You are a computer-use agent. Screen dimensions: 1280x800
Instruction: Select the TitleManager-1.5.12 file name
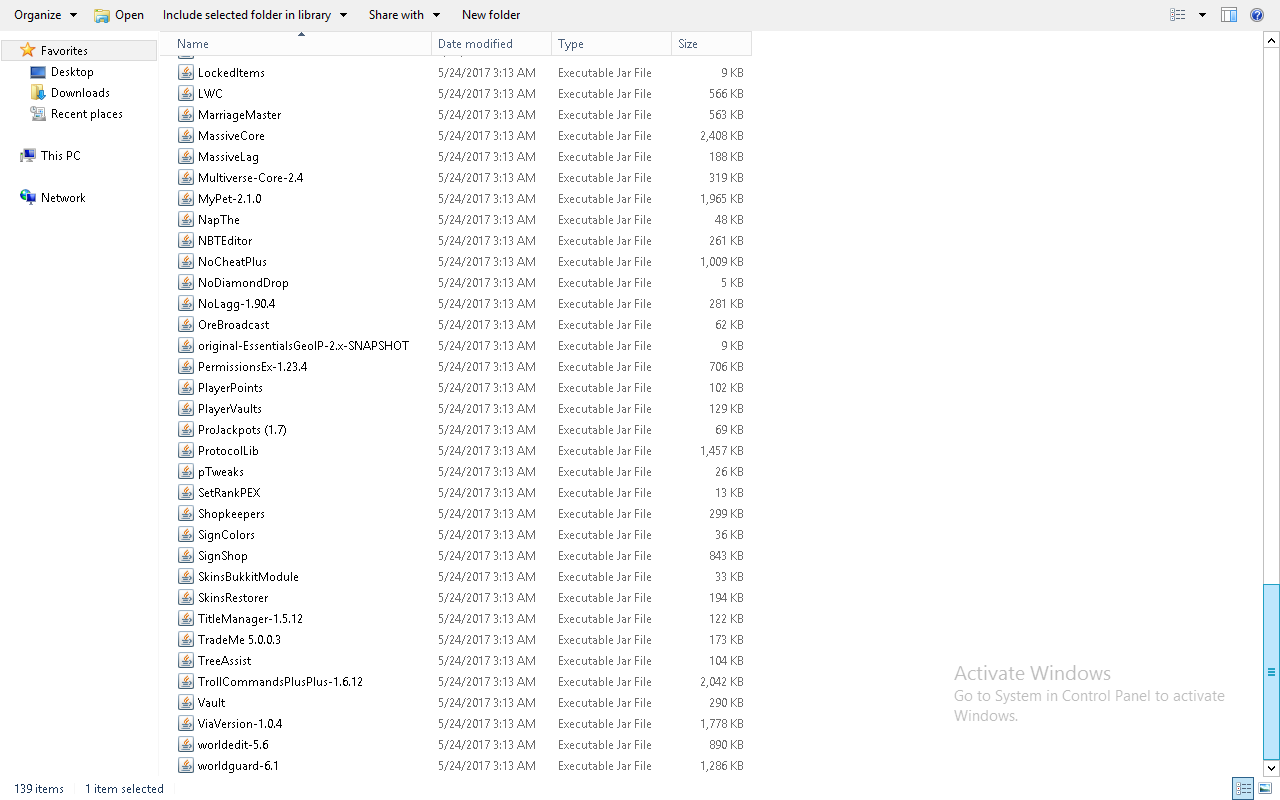pyautogui.click(x=250, y=619)
